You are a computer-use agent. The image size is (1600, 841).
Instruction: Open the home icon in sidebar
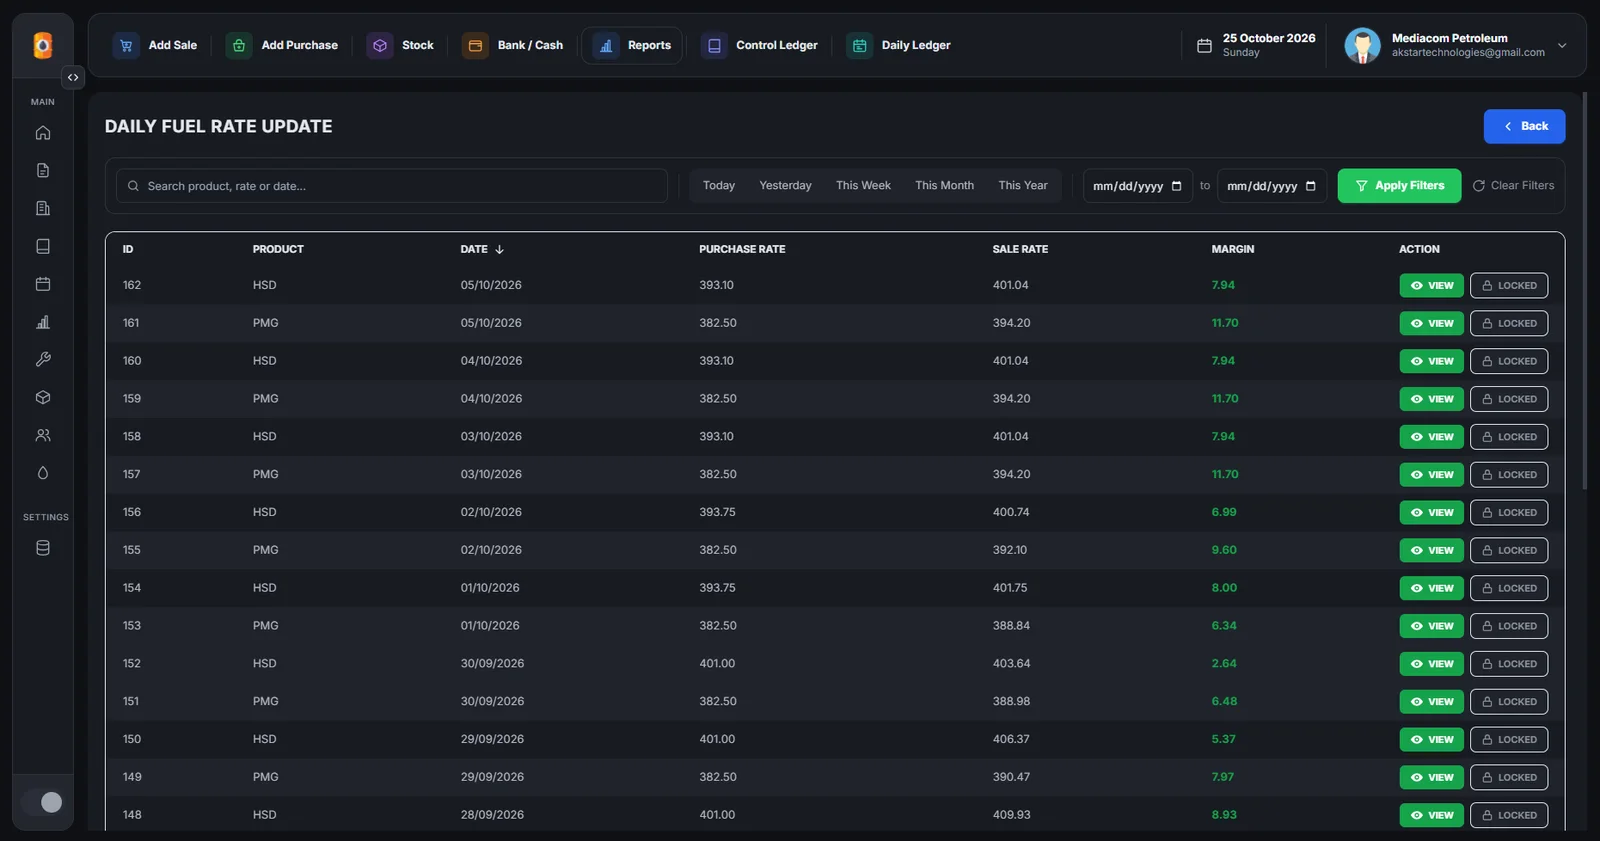[43, 133]
